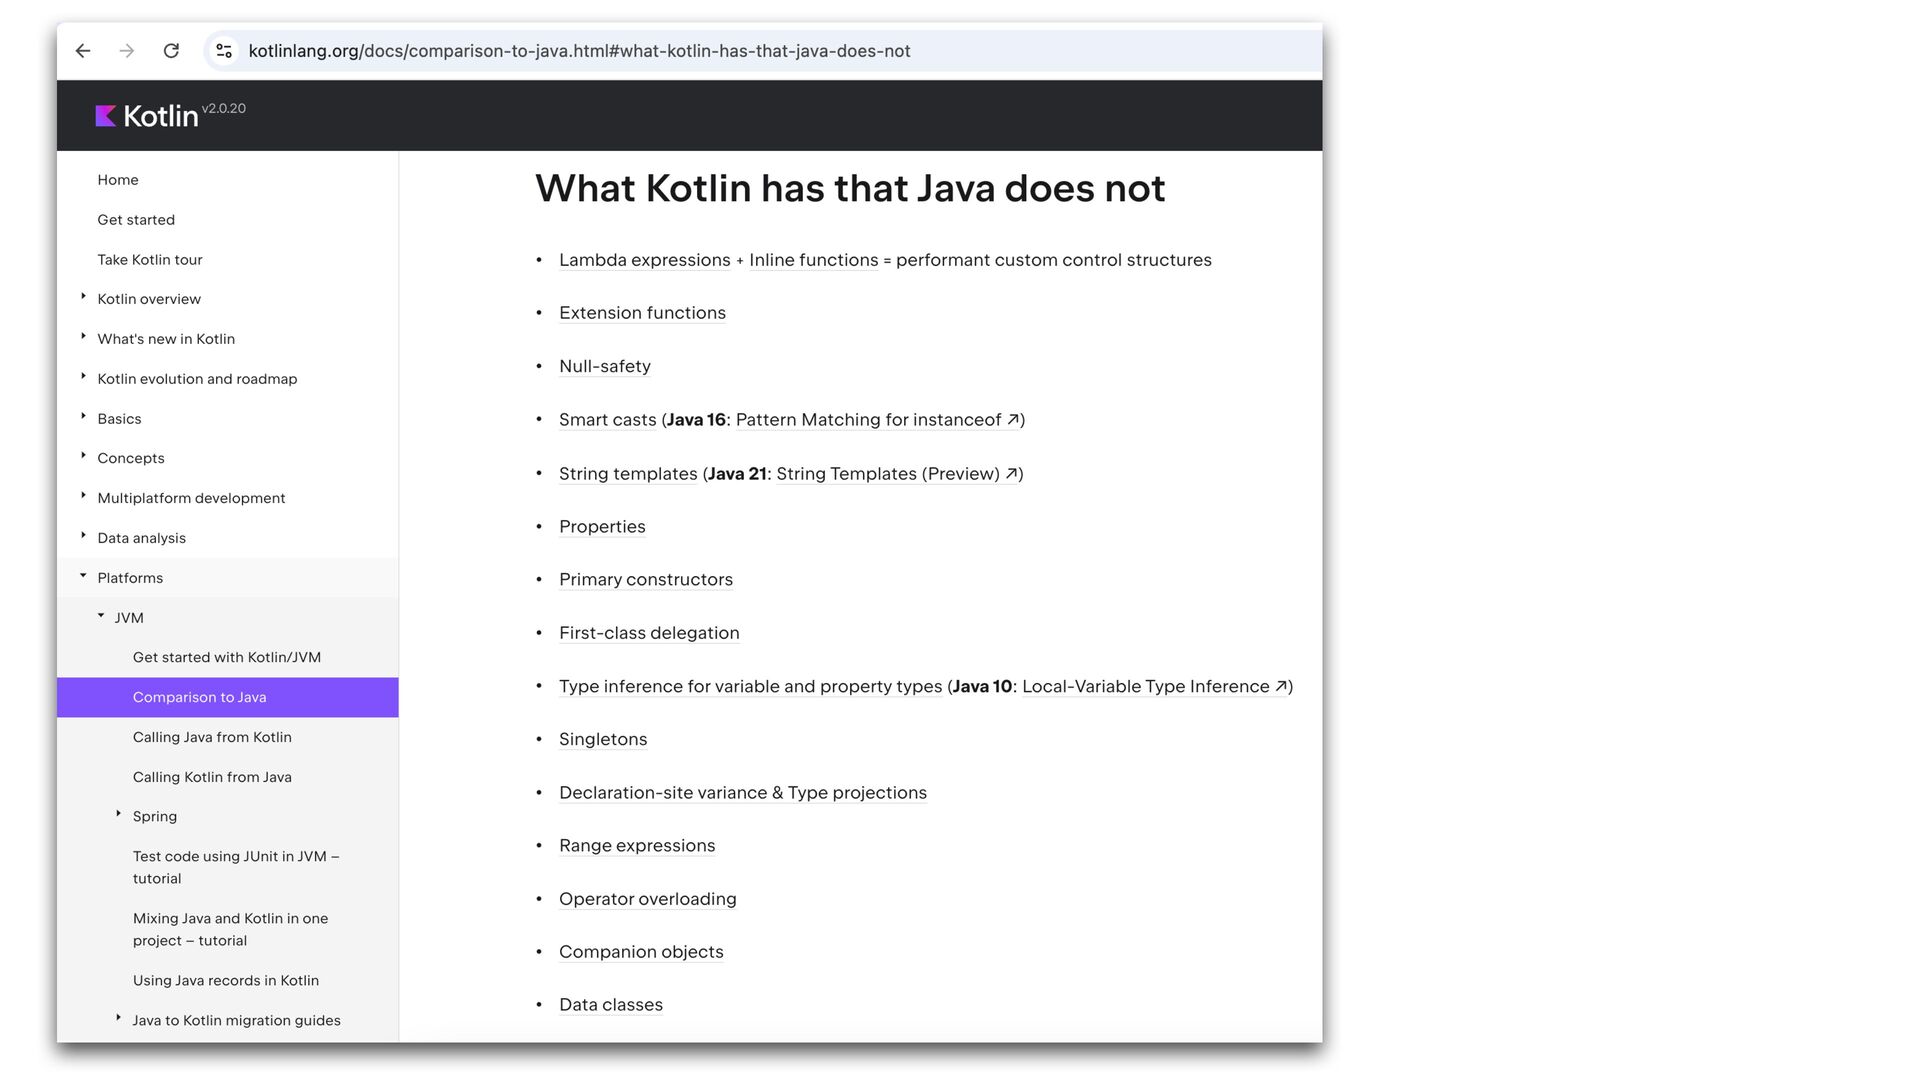Expand What's new in Kotlin arrow
Image resolution: width=1920 pixels, height=1080 pixels.
83,337
